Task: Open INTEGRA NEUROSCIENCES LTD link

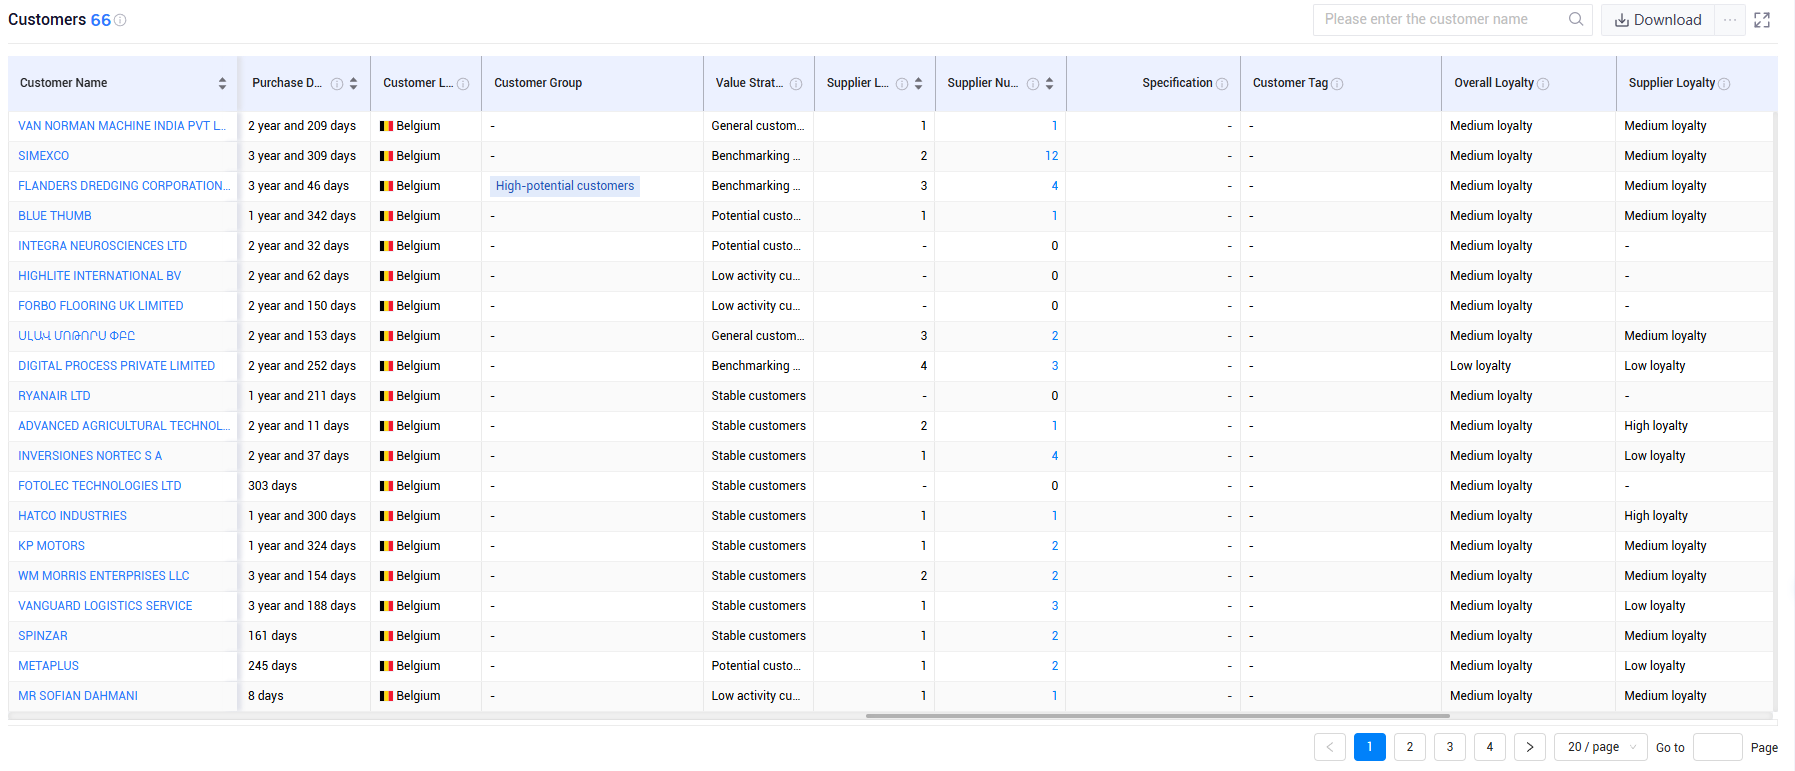Action: pos(102,246)
